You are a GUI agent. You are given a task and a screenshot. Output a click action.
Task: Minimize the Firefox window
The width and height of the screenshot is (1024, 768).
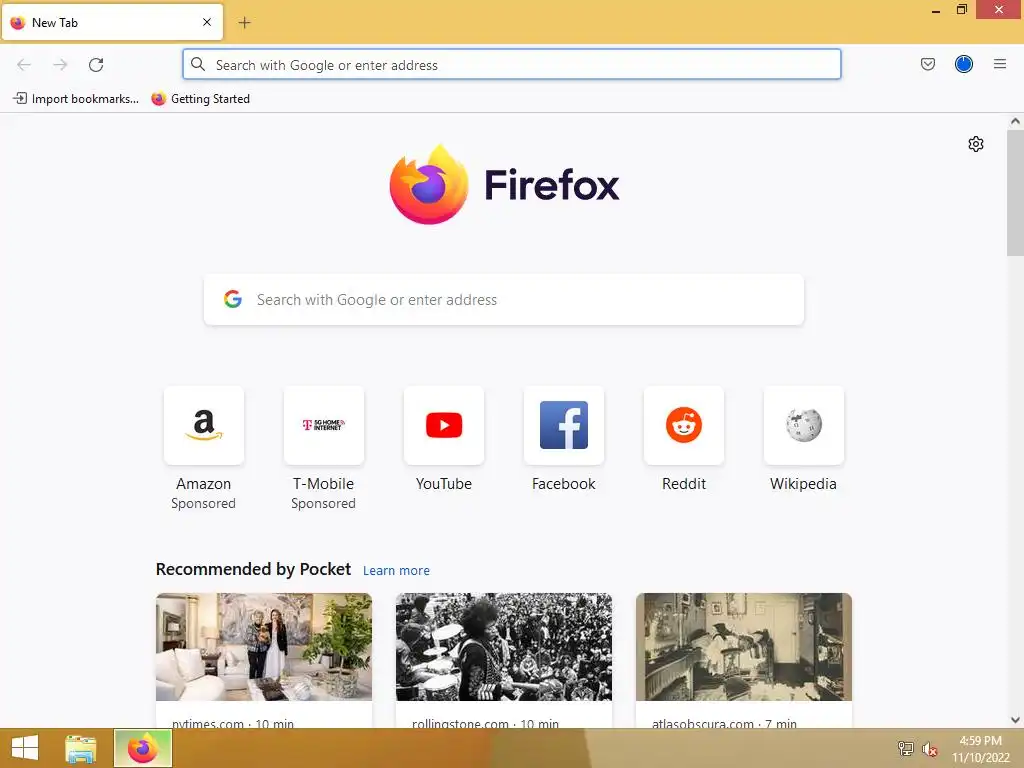[935, 10]
